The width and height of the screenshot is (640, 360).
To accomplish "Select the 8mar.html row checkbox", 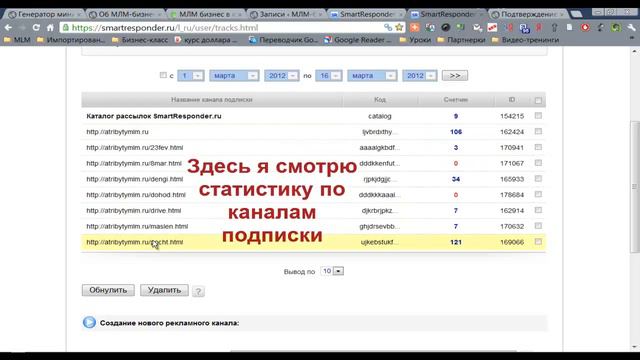I will click(x=538, y=163).
